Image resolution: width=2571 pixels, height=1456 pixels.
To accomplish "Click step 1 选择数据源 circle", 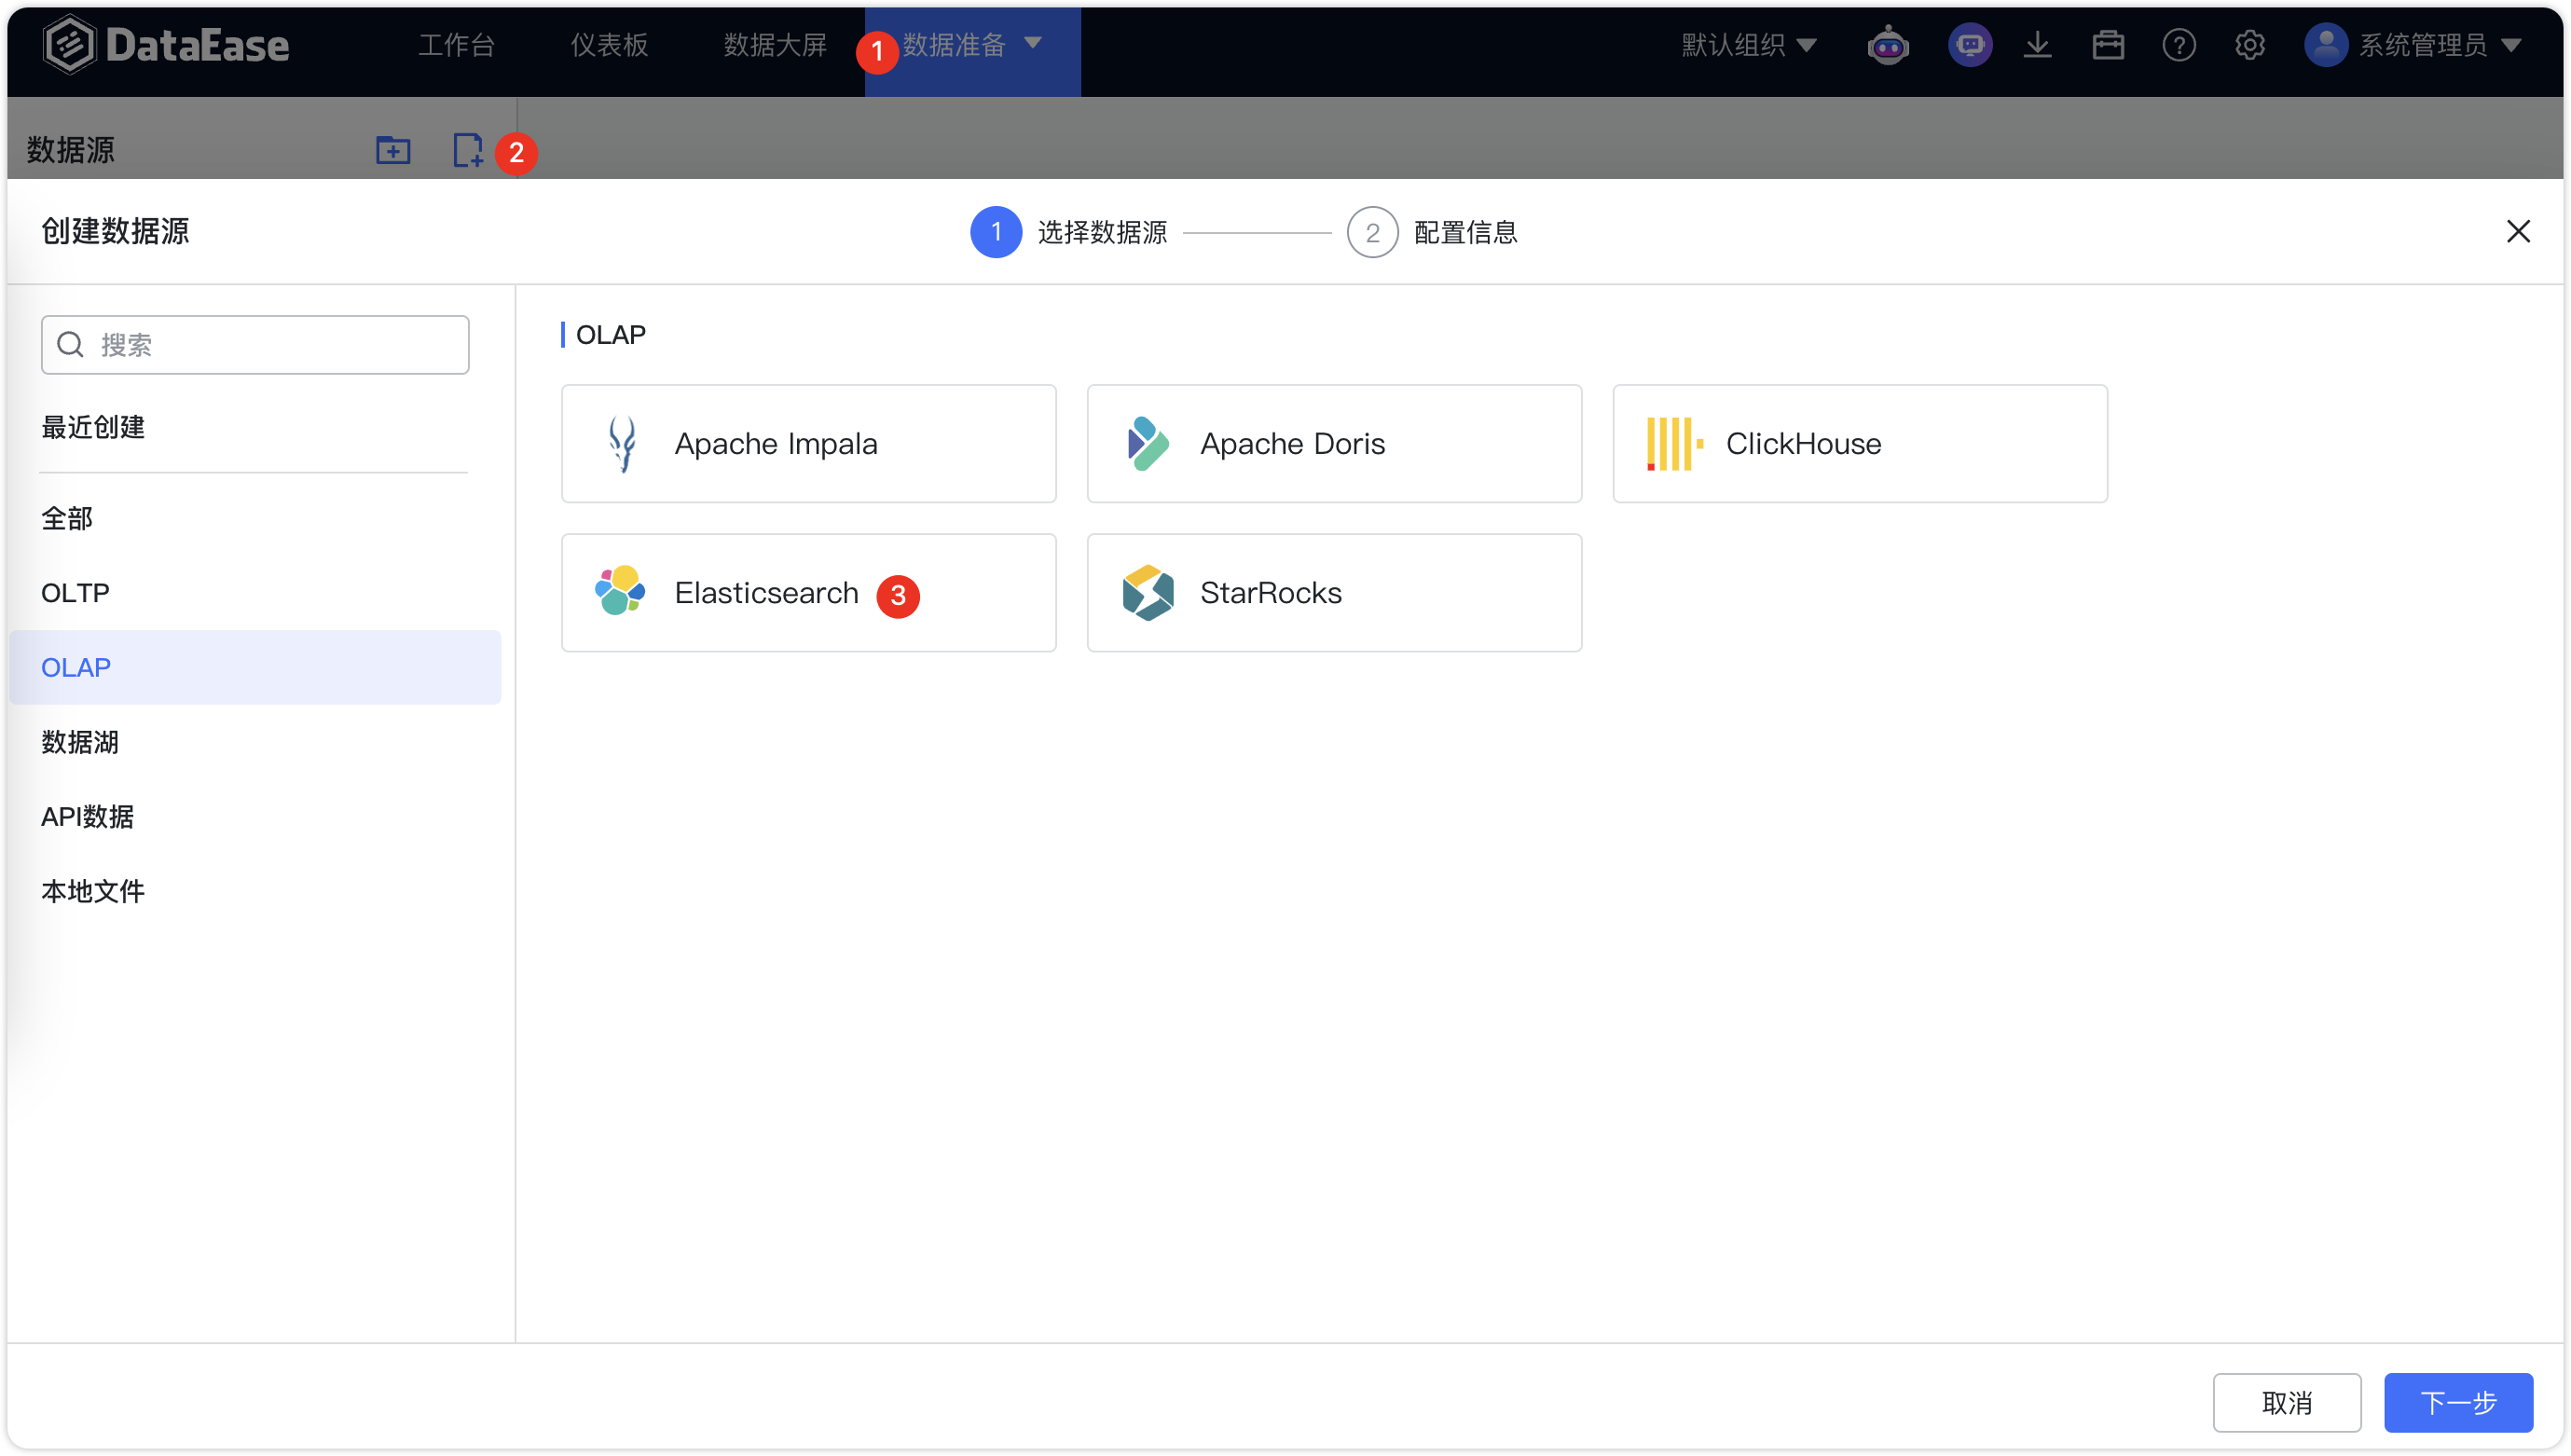I will point(996,232).
